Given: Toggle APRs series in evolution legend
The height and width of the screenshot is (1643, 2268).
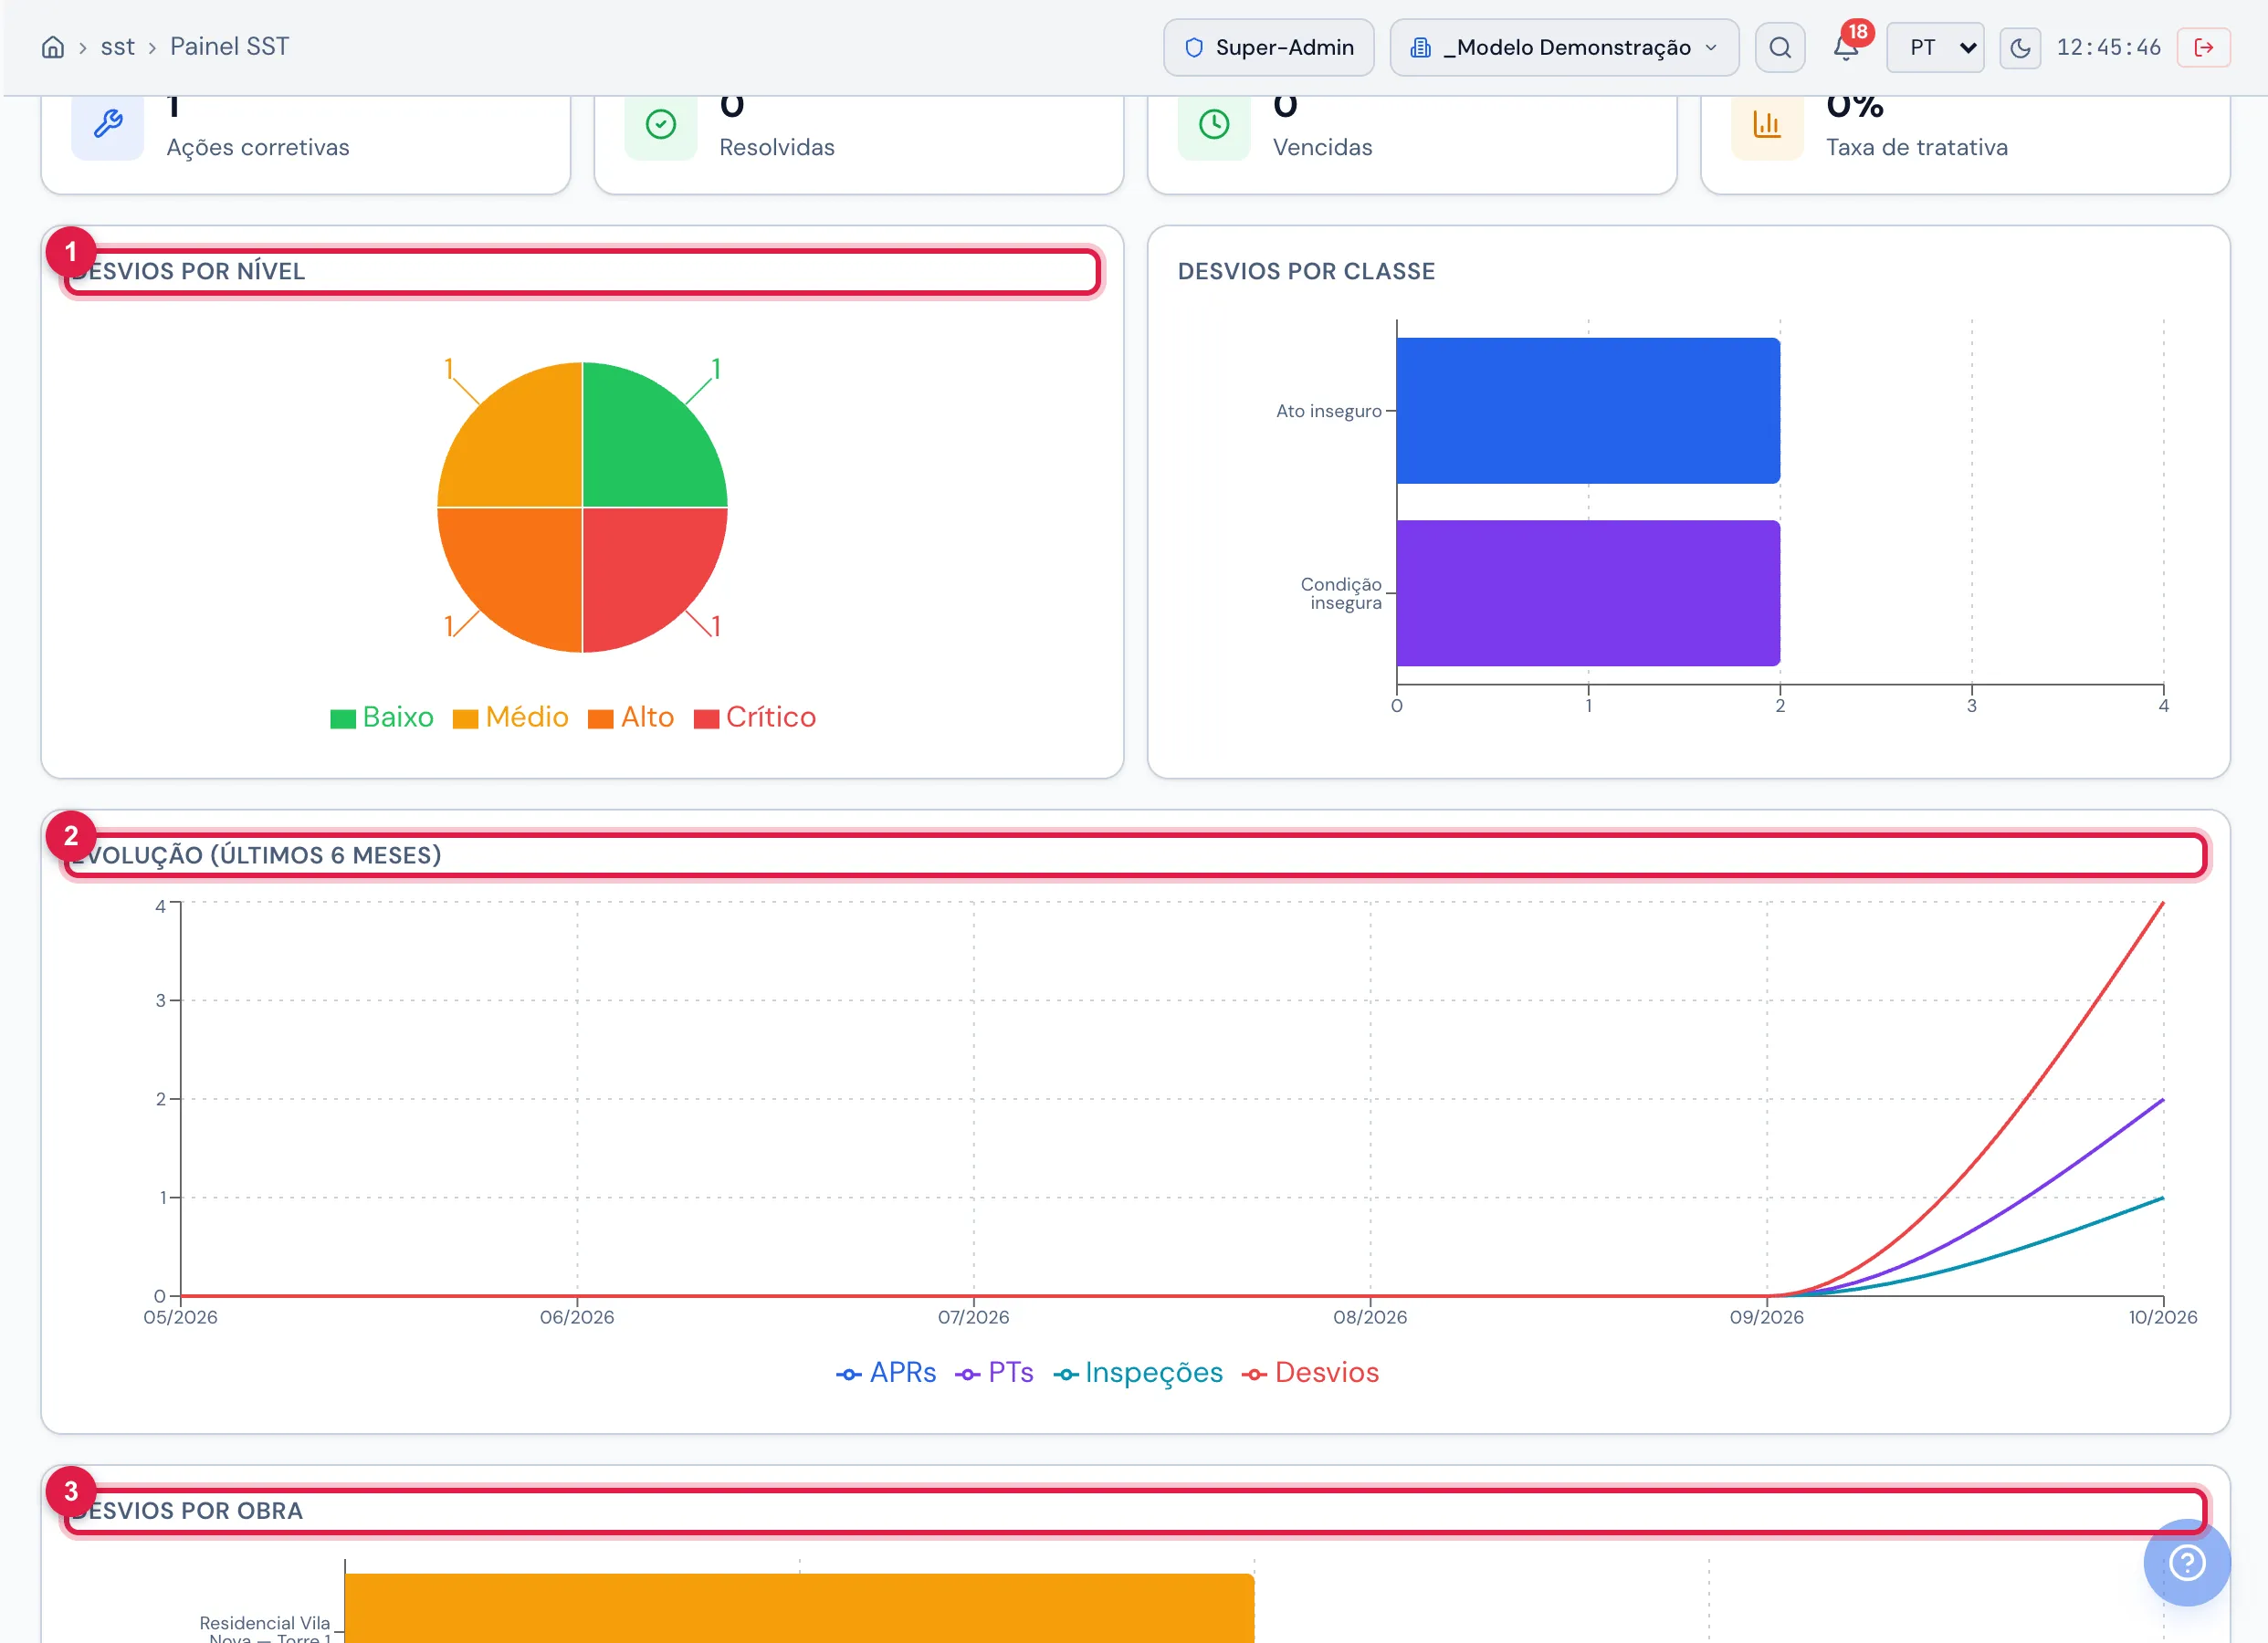Looking at the screenshot, I should pos(886,1373).
